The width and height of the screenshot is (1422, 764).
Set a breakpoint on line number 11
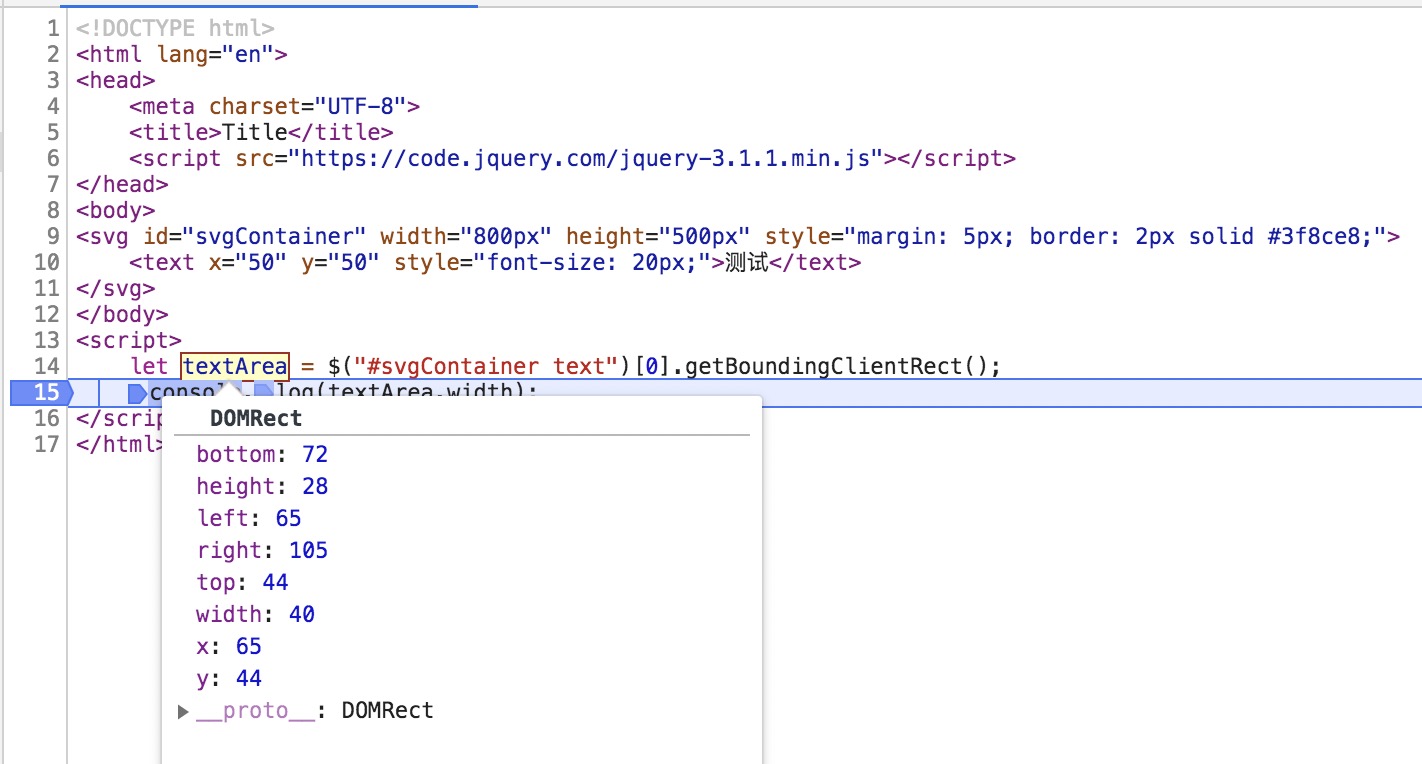click(x=47, y=288)
